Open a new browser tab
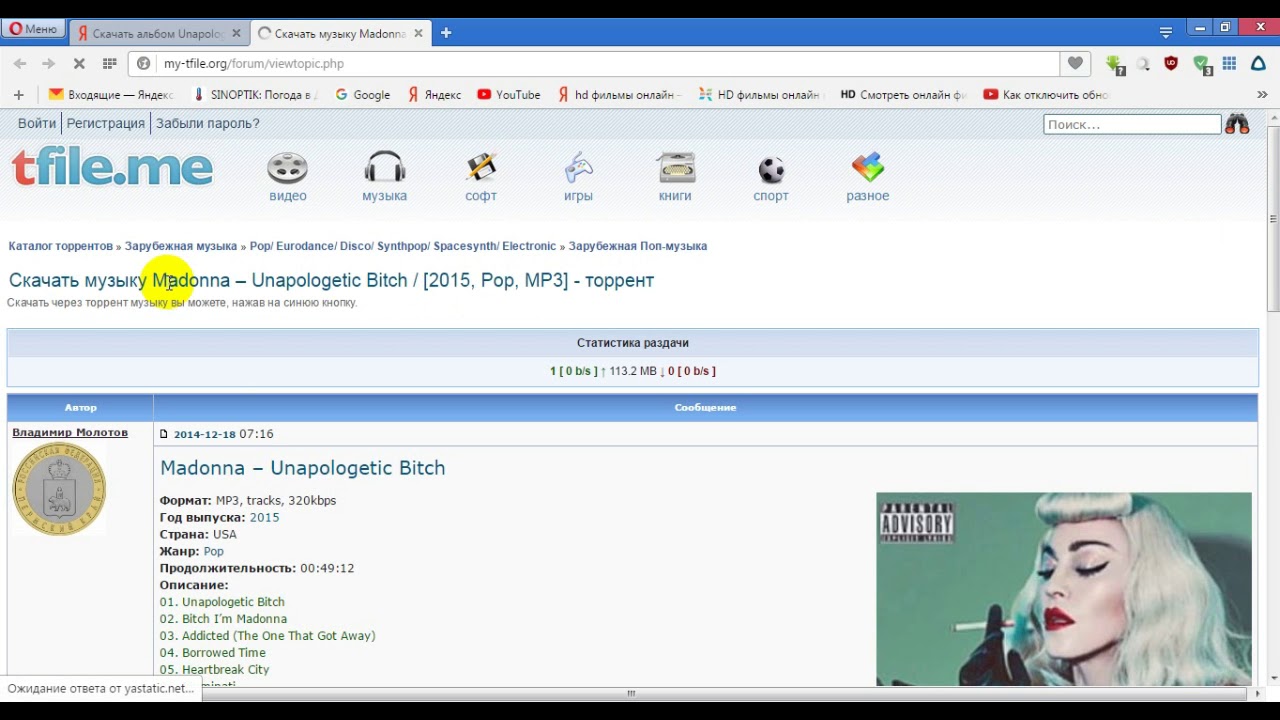Screen dimensions: 1280x720 pos(446,33)
